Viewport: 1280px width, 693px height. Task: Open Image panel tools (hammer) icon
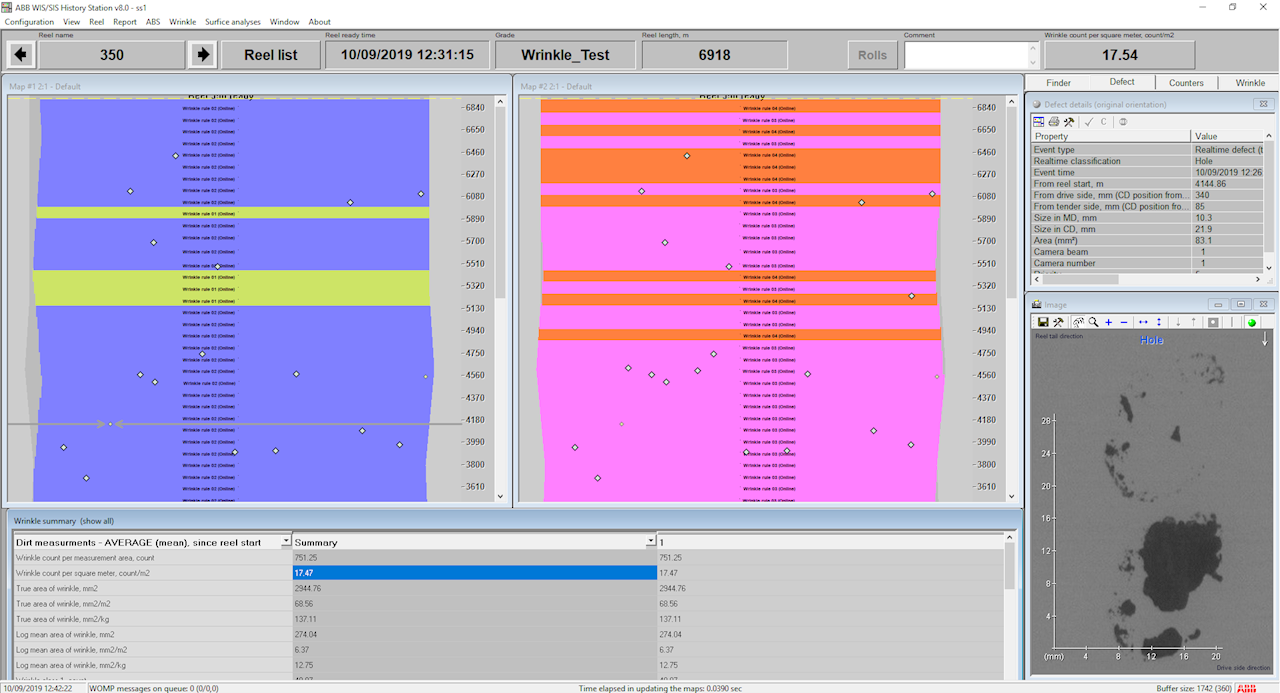(1058, 322)
